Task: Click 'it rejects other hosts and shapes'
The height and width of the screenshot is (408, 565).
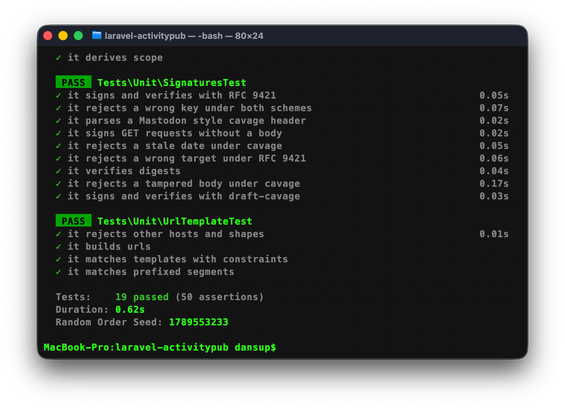Action: click(x=166, y=234)
